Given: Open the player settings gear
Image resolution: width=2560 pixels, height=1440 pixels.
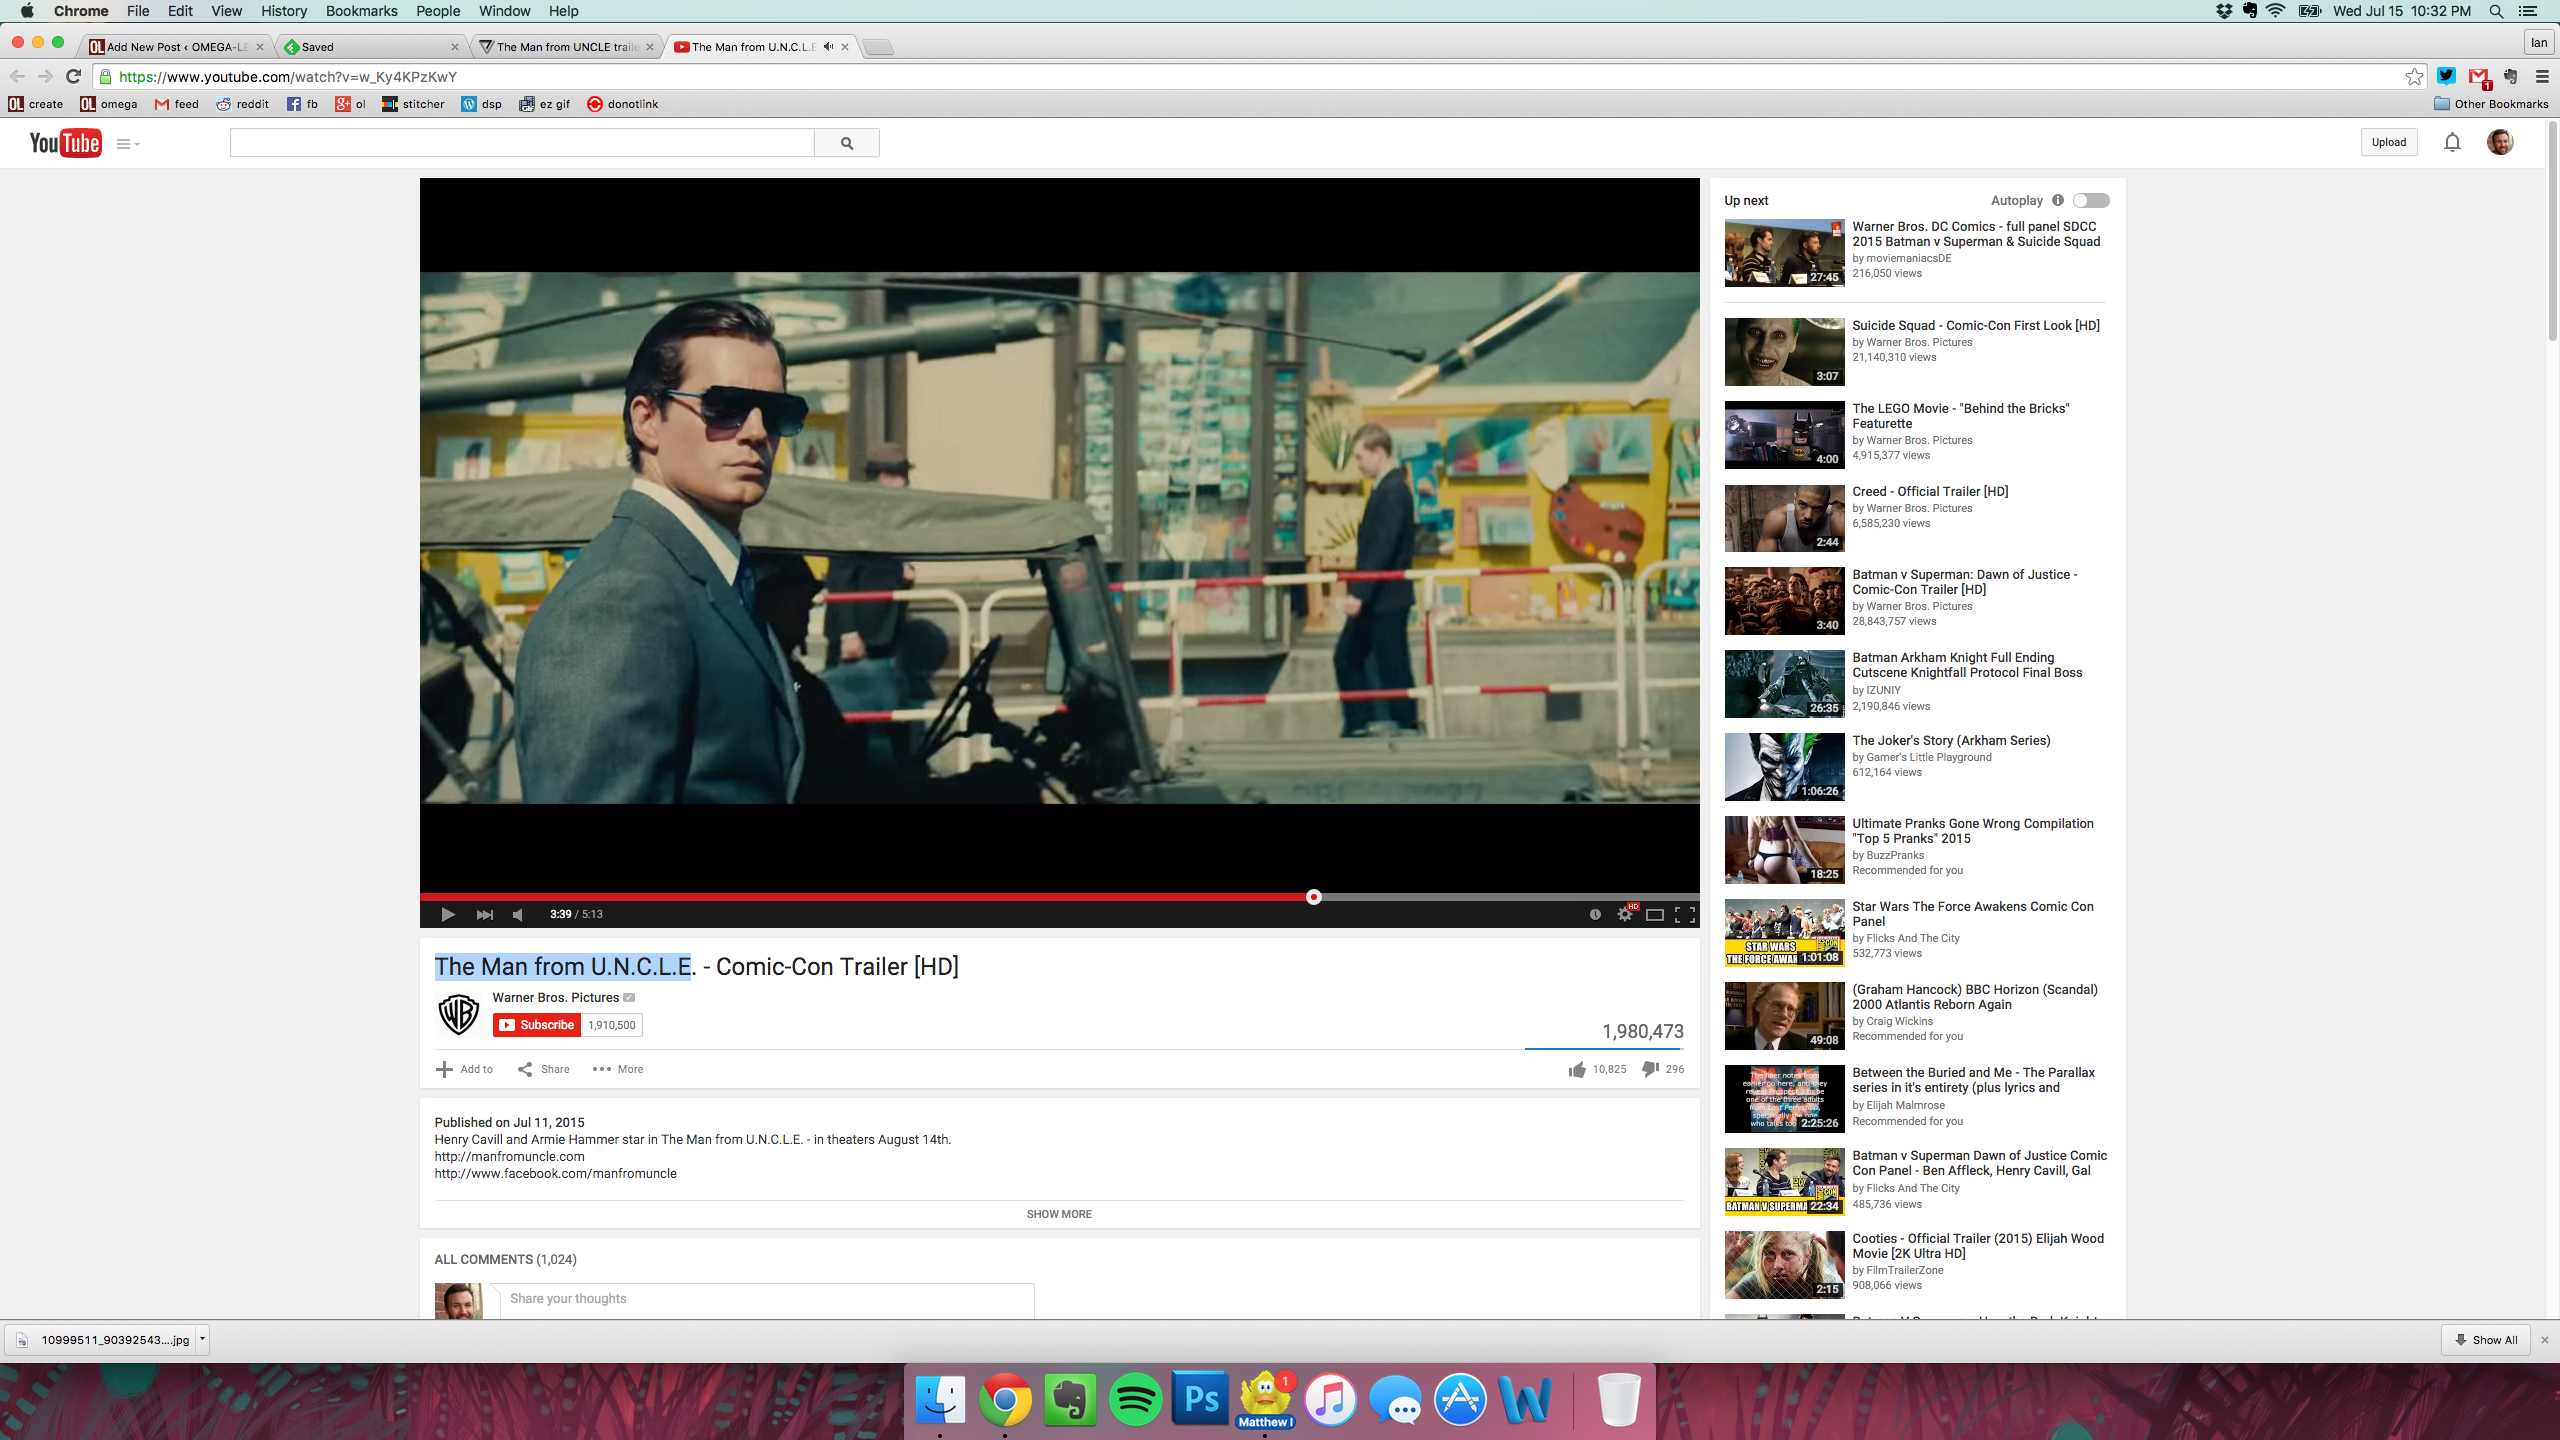Looking at the screenshot, I should click(x=1625, y=914).
